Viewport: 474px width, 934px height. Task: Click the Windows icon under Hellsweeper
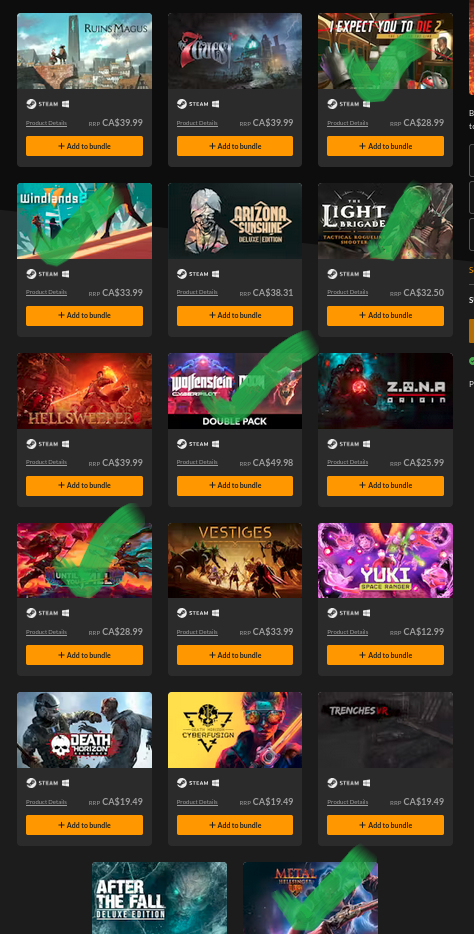pos(65,444)
